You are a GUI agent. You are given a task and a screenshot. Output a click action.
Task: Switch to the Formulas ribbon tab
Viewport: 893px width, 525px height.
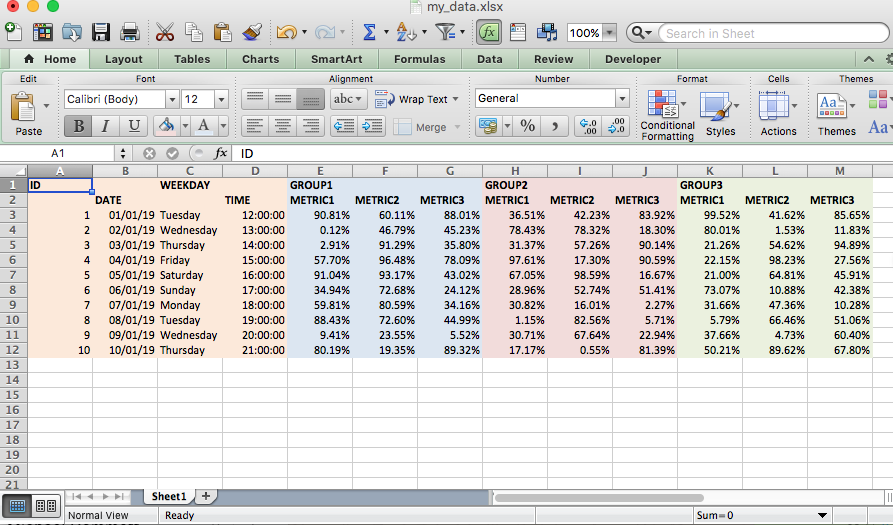pyautogui.click(x=419, y=59)
